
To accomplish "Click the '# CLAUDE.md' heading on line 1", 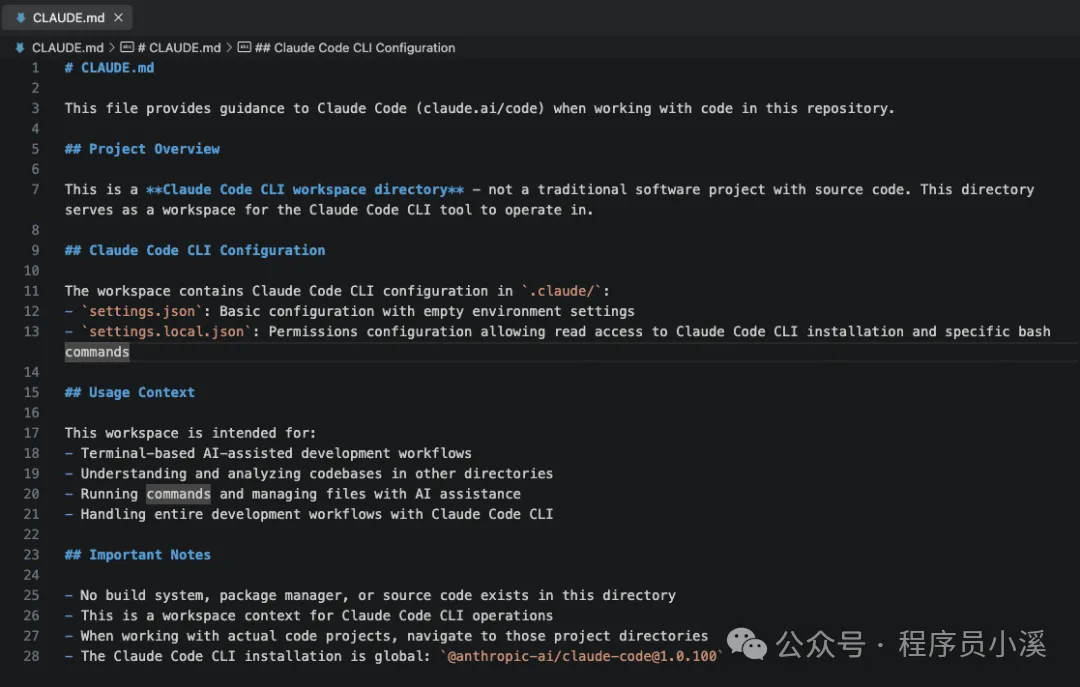I will [x=110, y=68].
